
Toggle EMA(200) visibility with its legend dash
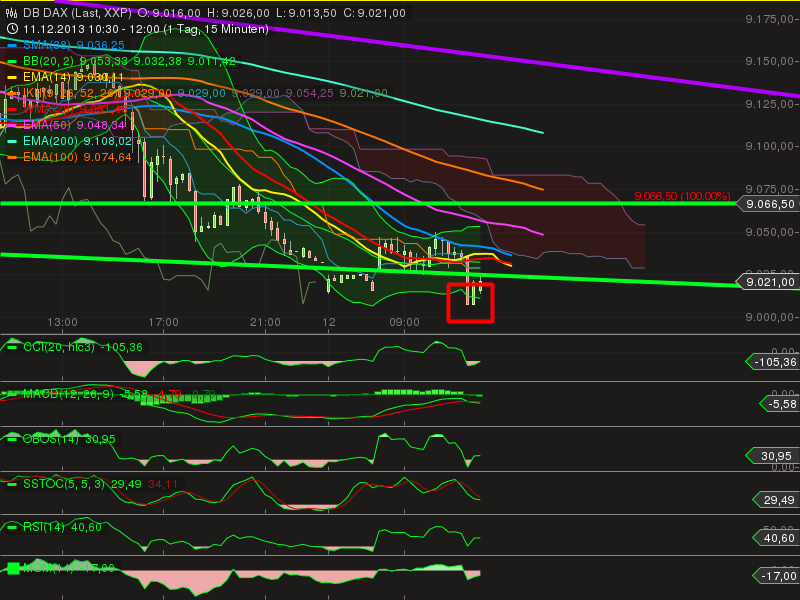point(11,141)
